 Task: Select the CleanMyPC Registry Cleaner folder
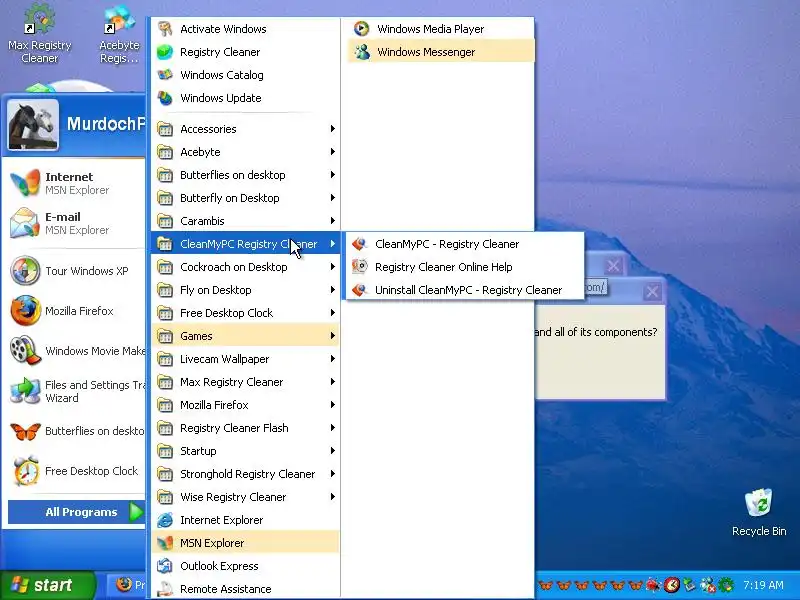245,244
